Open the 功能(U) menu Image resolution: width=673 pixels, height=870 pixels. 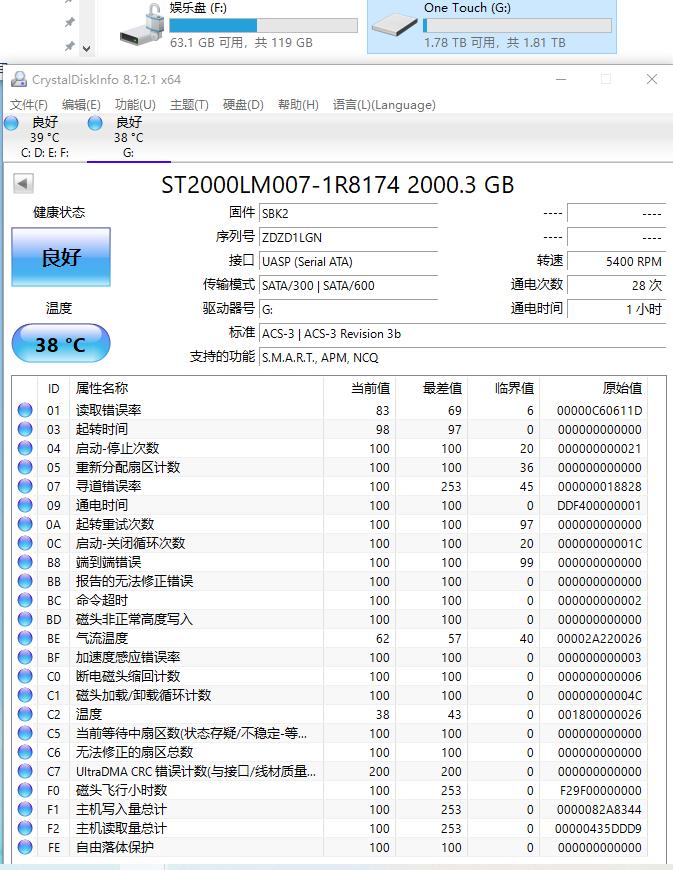tap(135, 104)
